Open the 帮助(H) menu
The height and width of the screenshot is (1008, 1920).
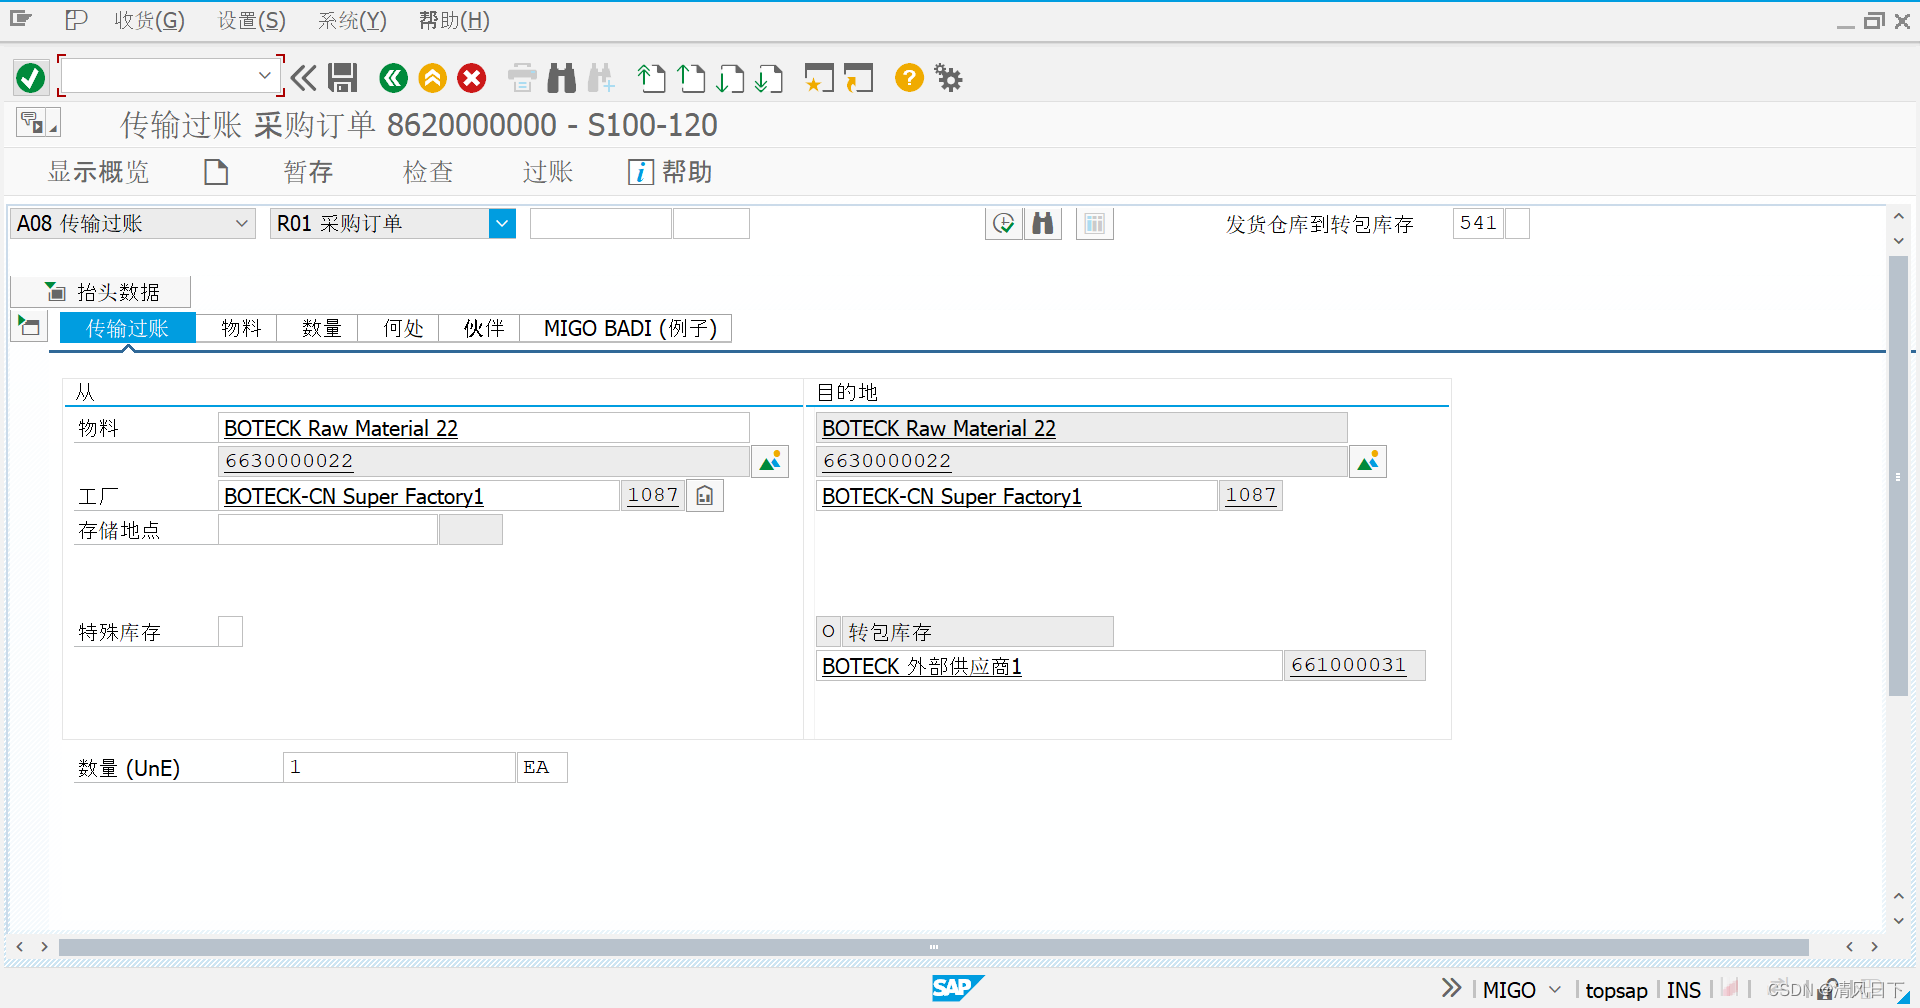(454, 20)
